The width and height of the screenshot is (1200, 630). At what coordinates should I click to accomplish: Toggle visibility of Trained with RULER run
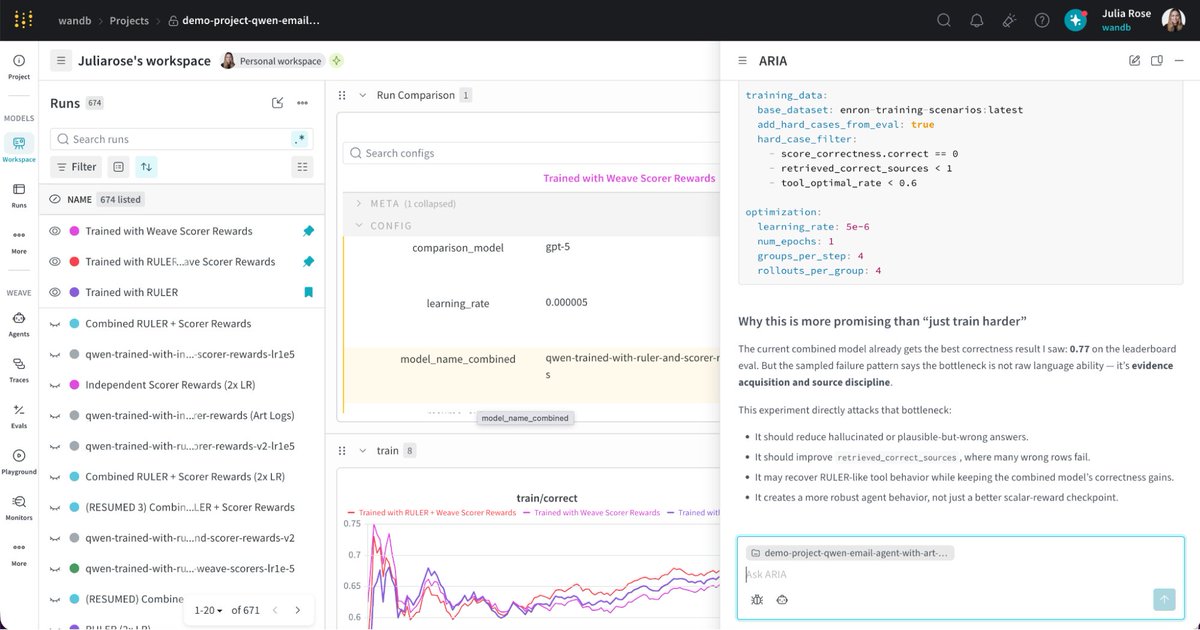coord(55,293)
